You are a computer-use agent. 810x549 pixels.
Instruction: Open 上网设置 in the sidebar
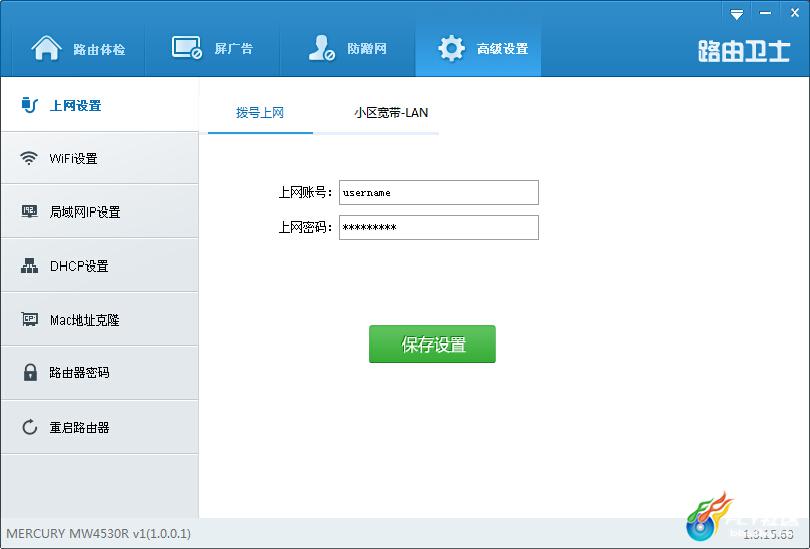pos(100,105)
